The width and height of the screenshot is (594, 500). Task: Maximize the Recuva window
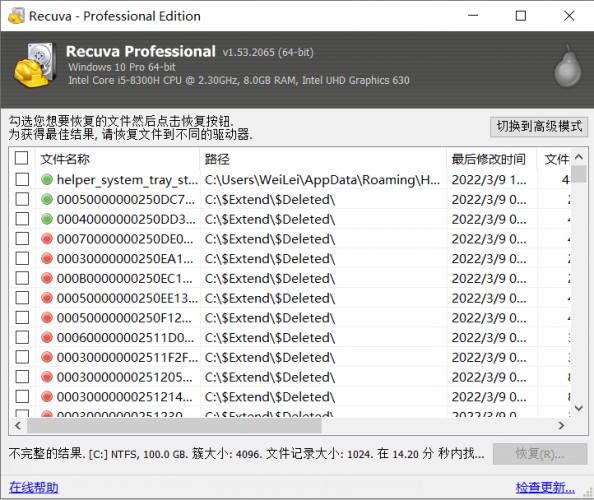click(521, 16)
